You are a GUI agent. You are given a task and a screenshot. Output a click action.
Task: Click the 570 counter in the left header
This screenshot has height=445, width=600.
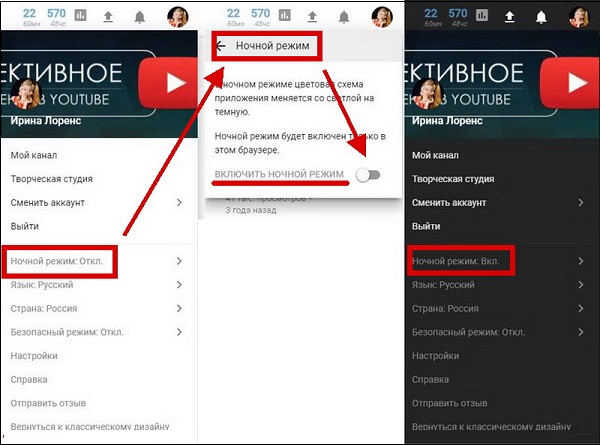(56, 13)
